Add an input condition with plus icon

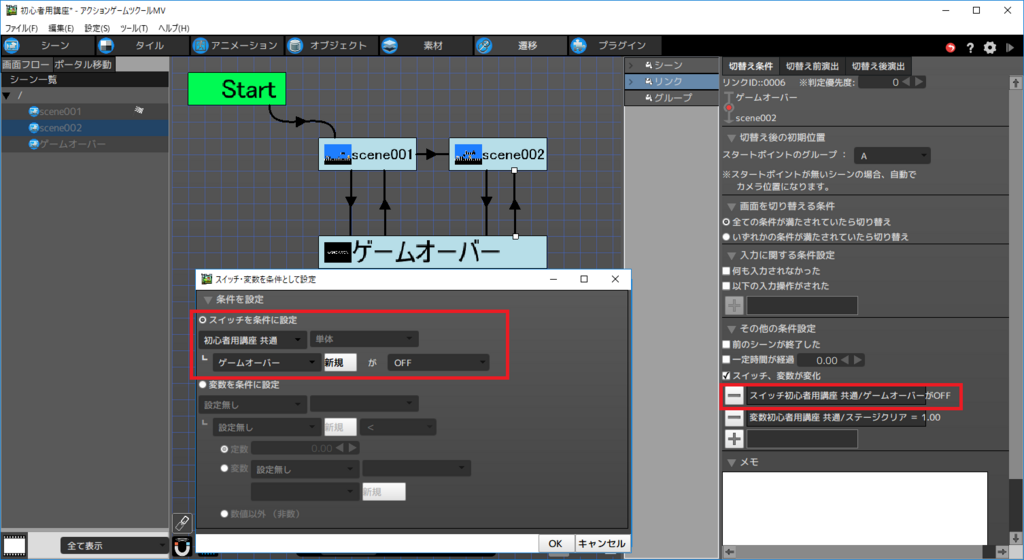coord(734,305)
